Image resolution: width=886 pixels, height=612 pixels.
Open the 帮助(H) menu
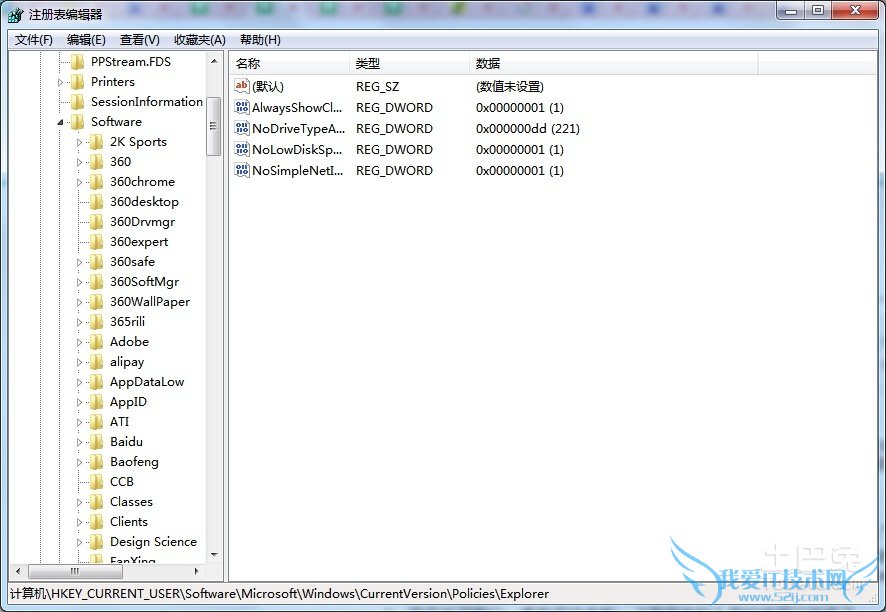coord(260,40)
